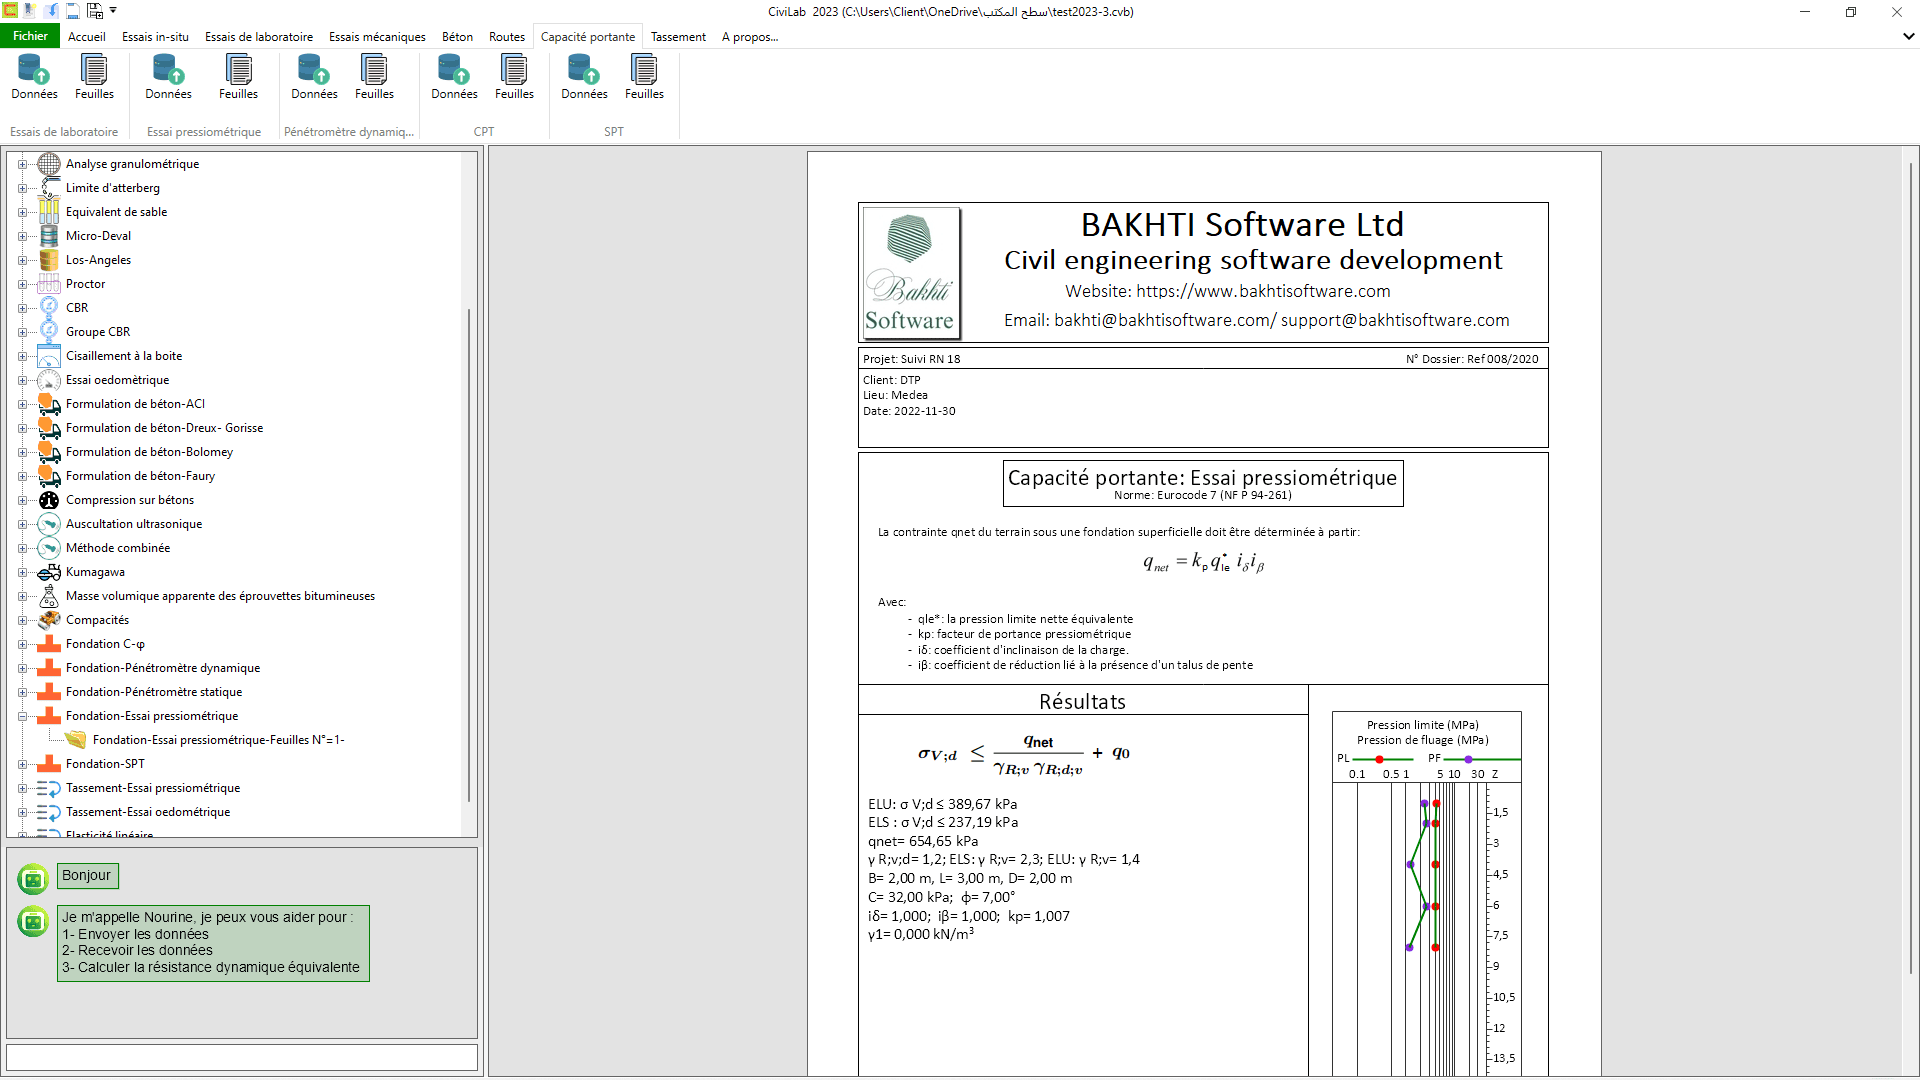Expand Formulation de béton-Dreux- Gorisse node
Viewport: 1920px width, 1080px height.
coord(22,428)
